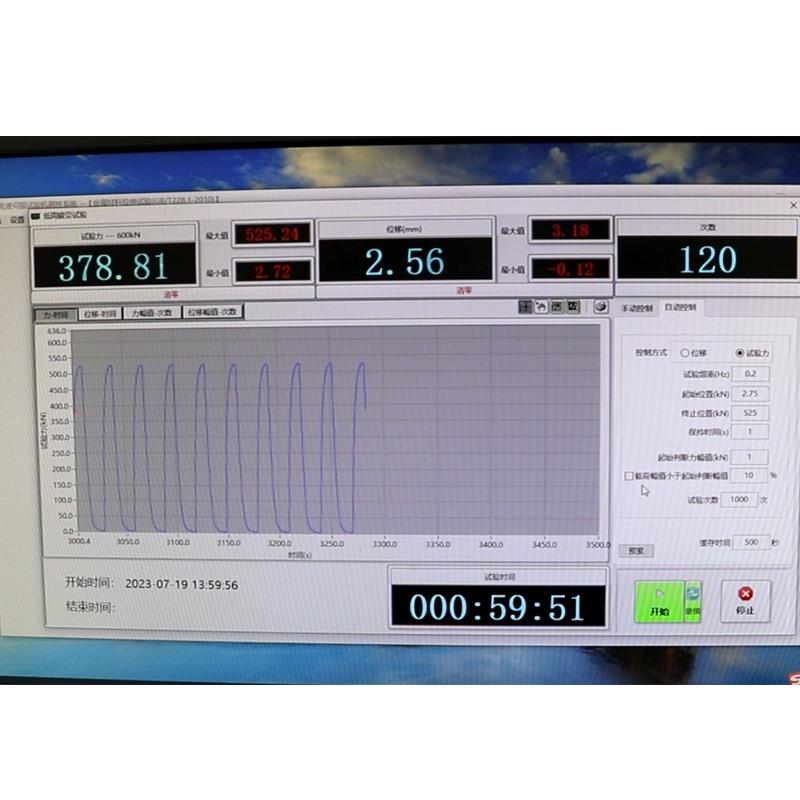
Task: Click the 起始判断力幅值(kN) input field
Action: (x=749, y=457)
